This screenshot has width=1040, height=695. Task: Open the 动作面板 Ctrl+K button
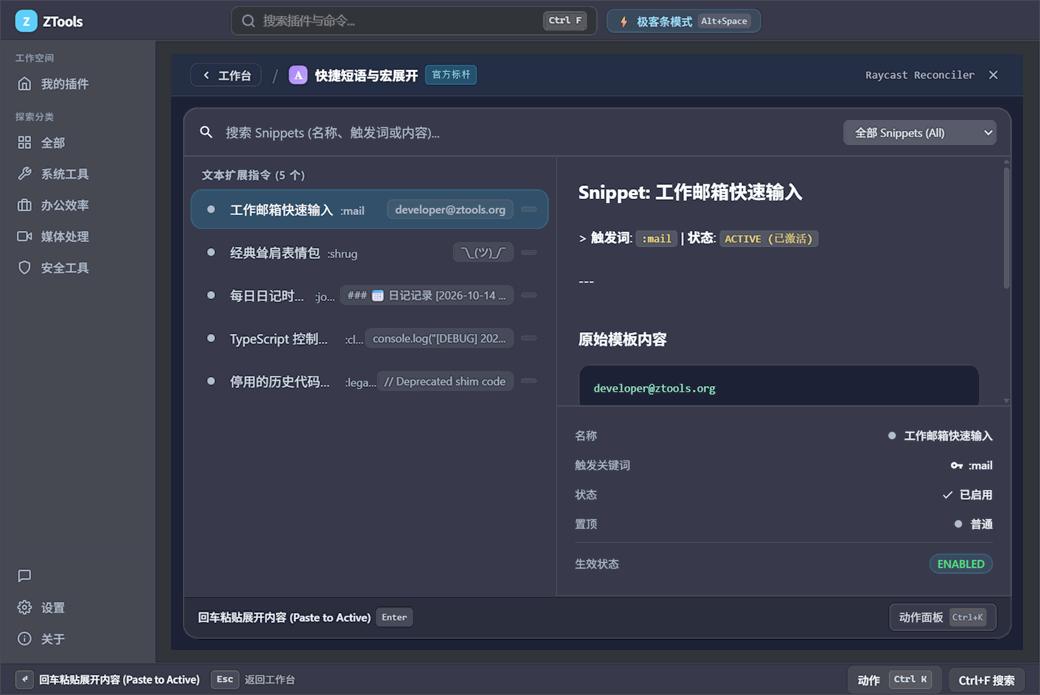click(942, 617)
